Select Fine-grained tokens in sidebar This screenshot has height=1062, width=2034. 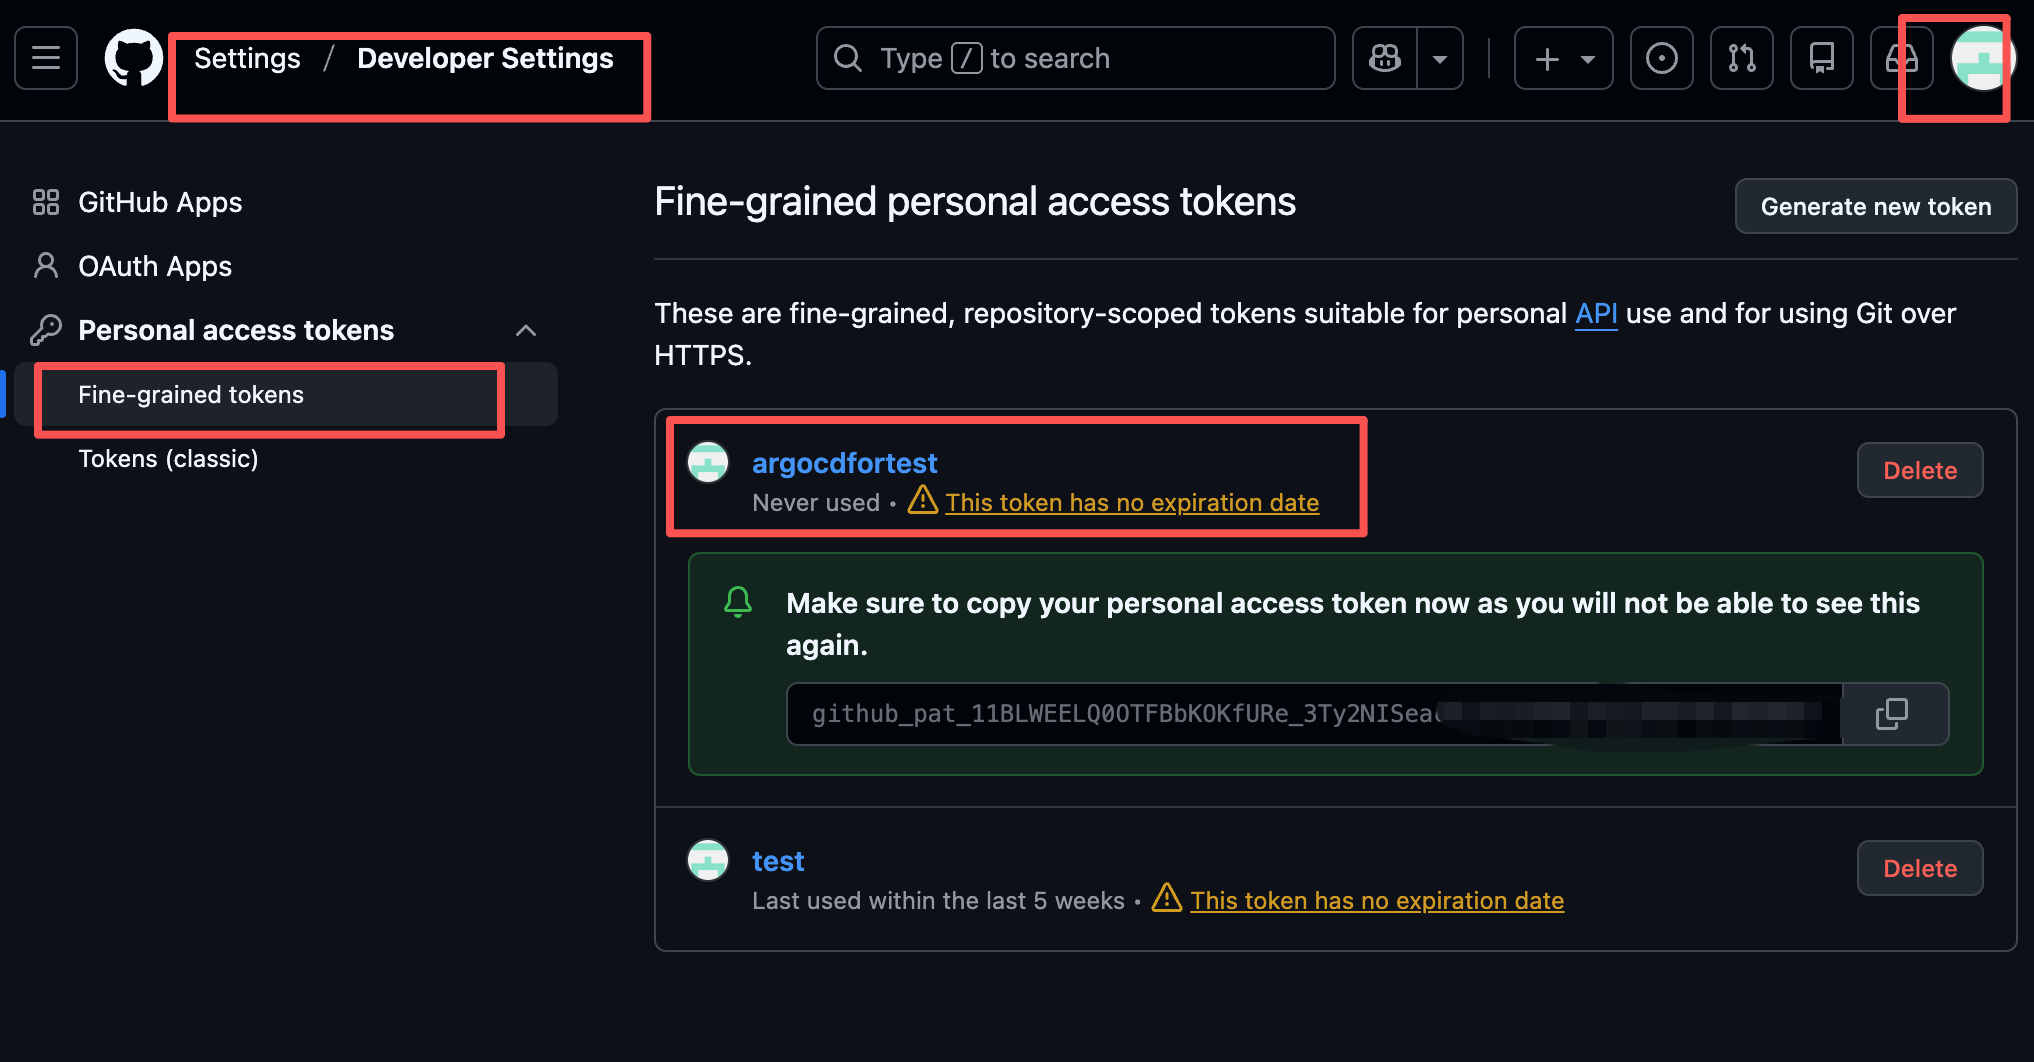click(x=286, y=394)
